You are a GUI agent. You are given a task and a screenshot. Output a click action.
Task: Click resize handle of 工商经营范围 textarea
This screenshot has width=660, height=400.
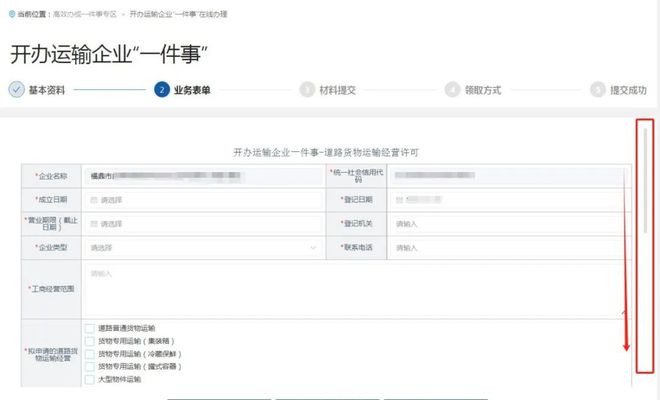pyautogui.click(x=624, y=312)
